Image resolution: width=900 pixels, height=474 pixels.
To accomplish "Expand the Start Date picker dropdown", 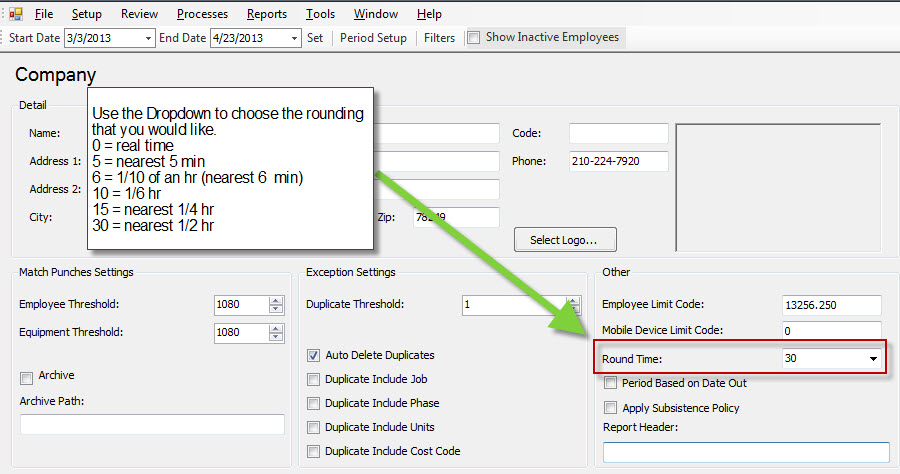I will (148, 38).
